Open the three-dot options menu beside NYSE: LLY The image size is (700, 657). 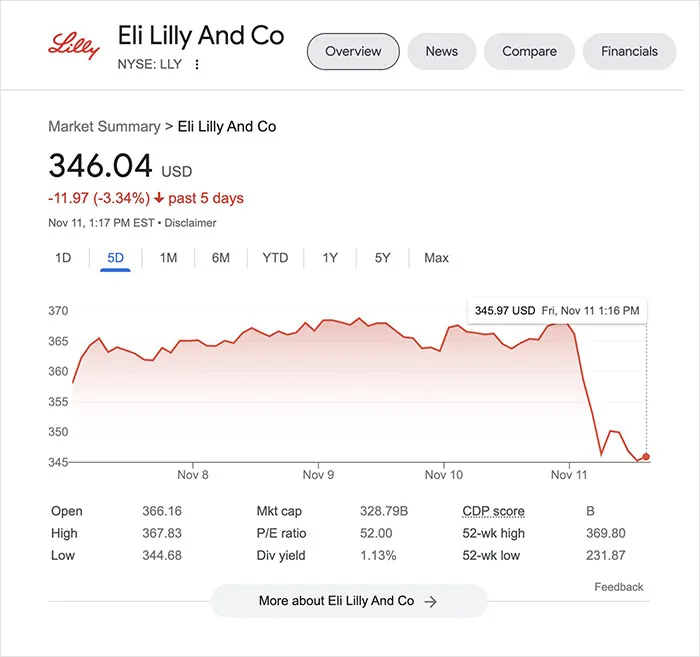196,65
